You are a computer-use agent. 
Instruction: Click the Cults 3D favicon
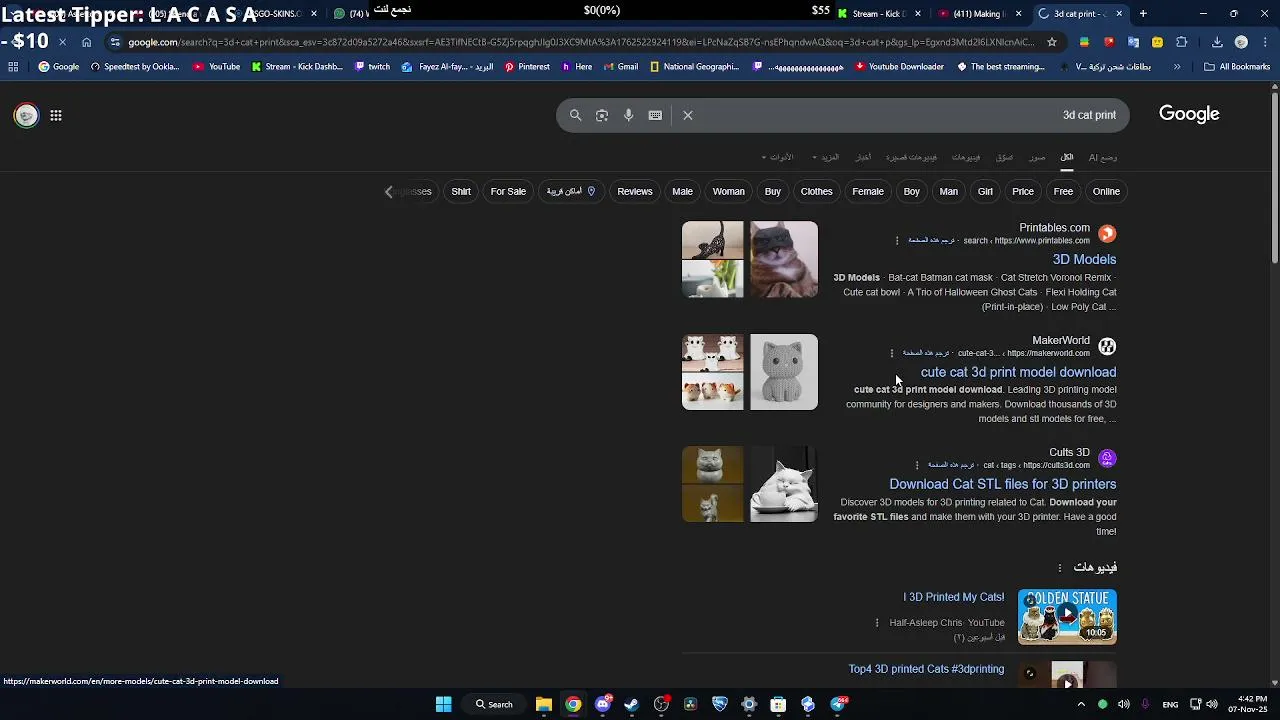point(1107,458)
